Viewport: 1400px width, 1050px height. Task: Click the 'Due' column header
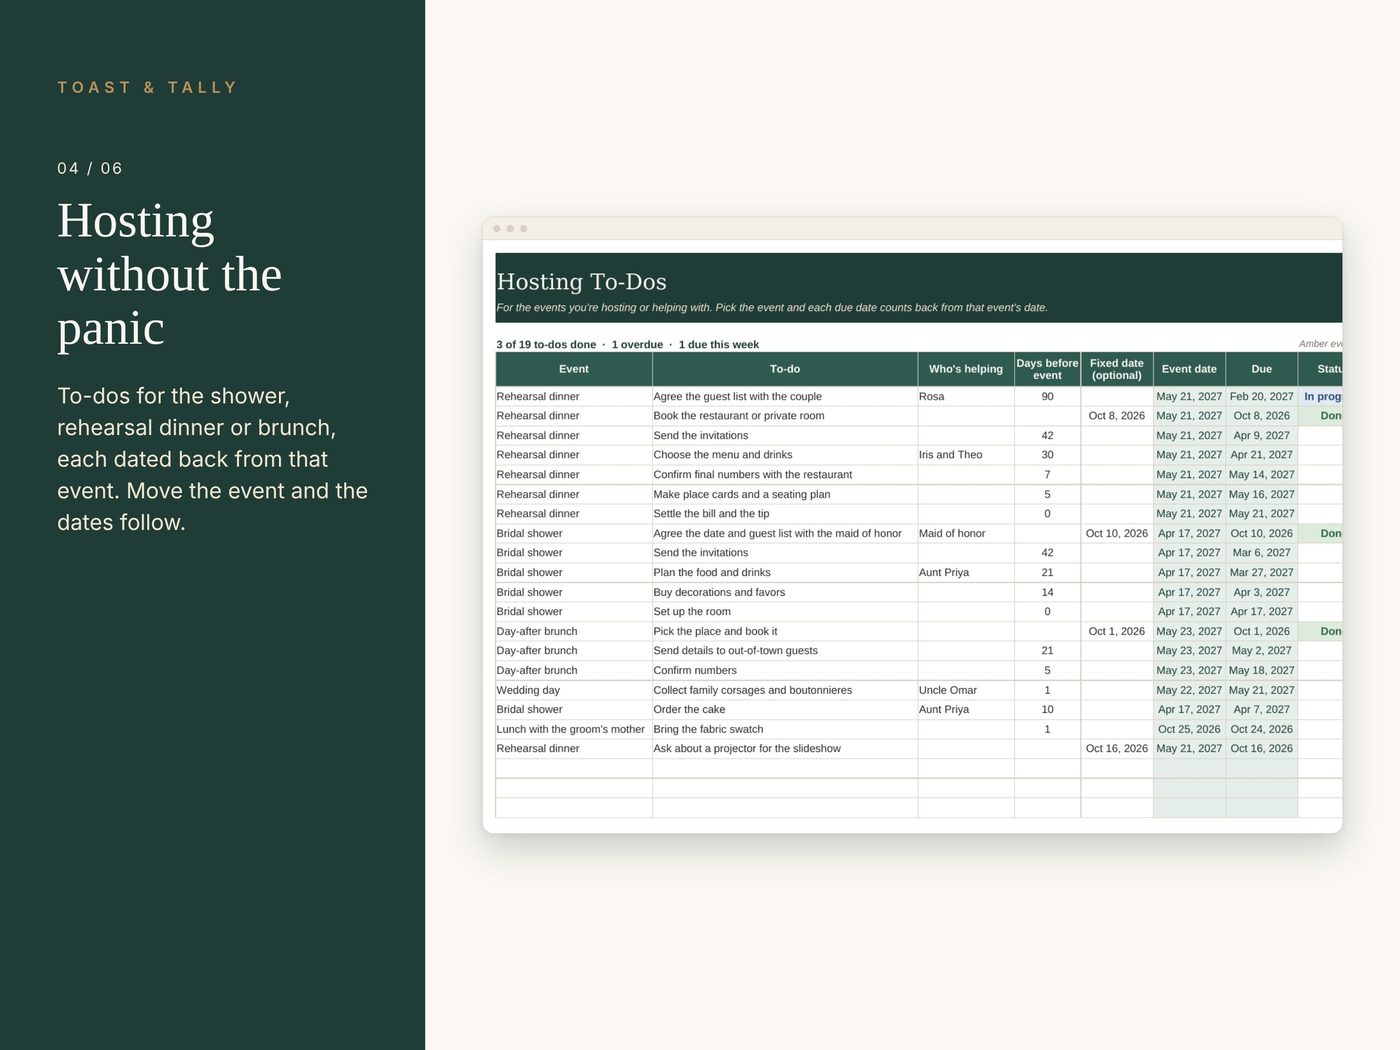tap(1262, 369)
